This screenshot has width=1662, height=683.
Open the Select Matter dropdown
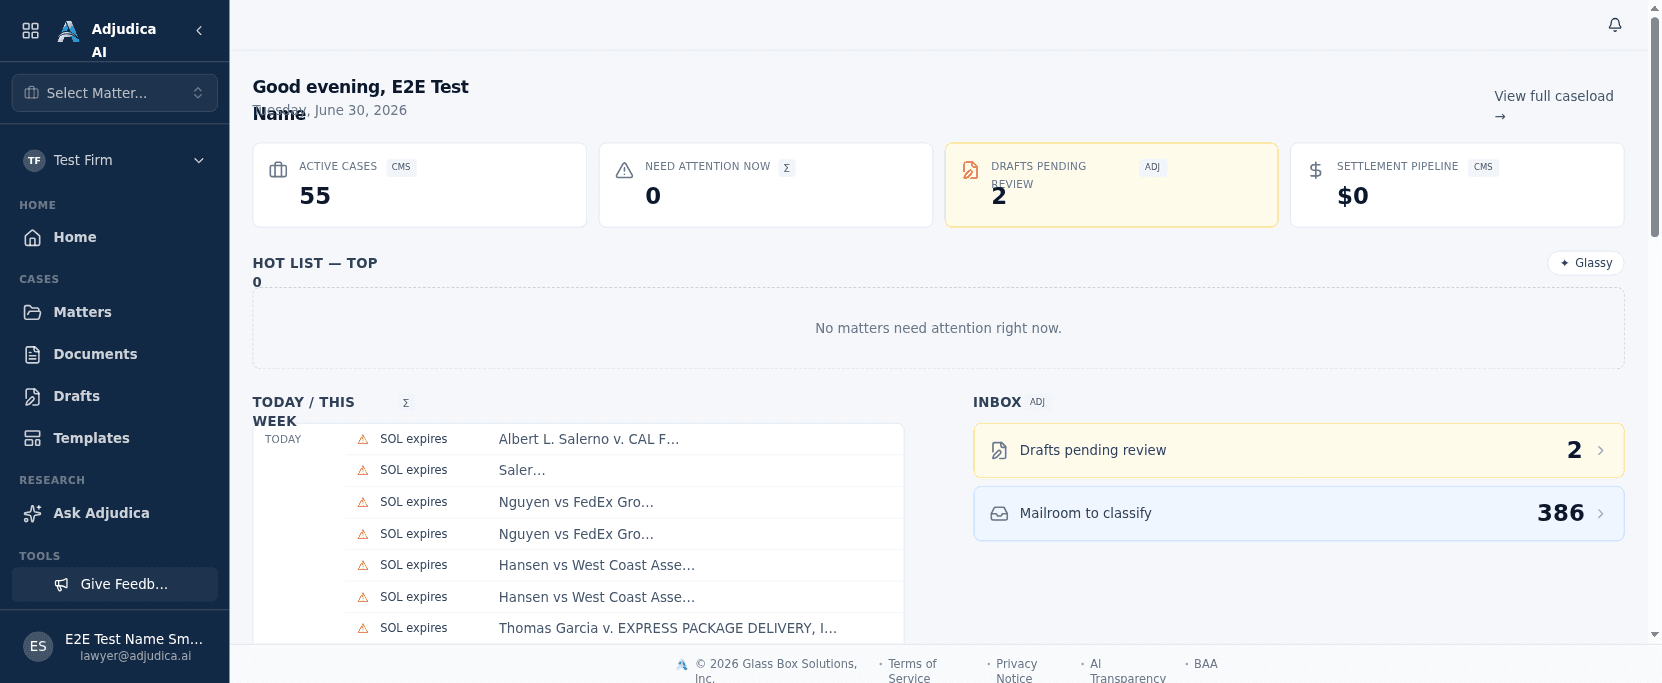[x=115, y=93]
